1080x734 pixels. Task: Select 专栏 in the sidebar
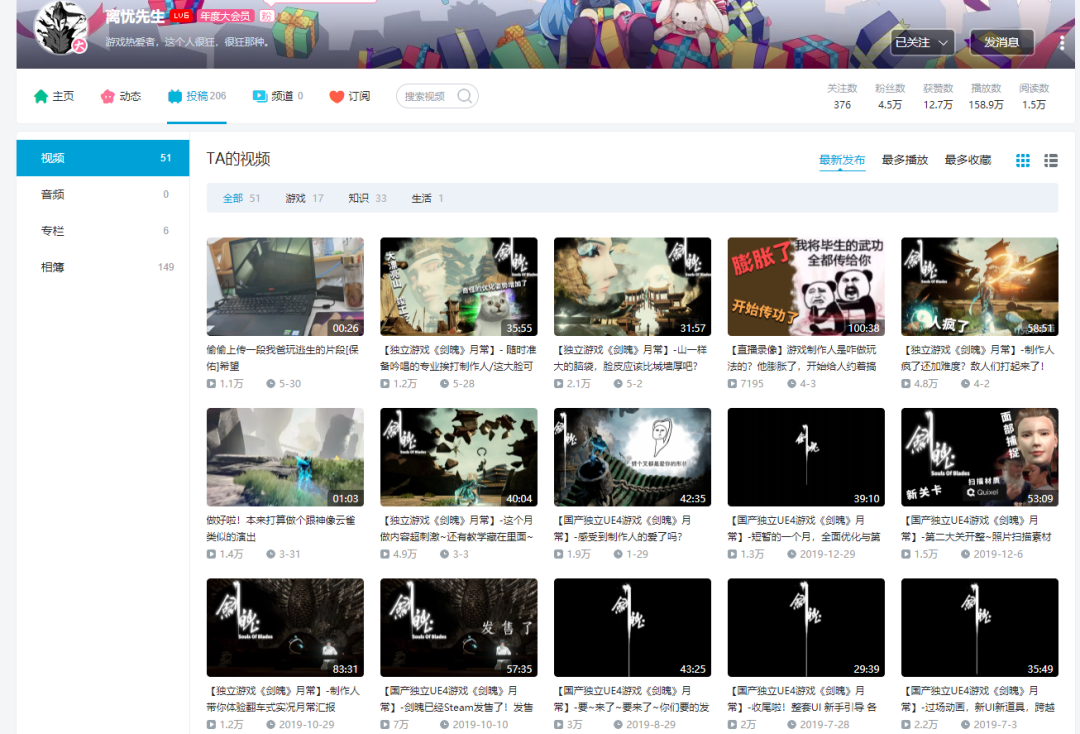point(103,231)
